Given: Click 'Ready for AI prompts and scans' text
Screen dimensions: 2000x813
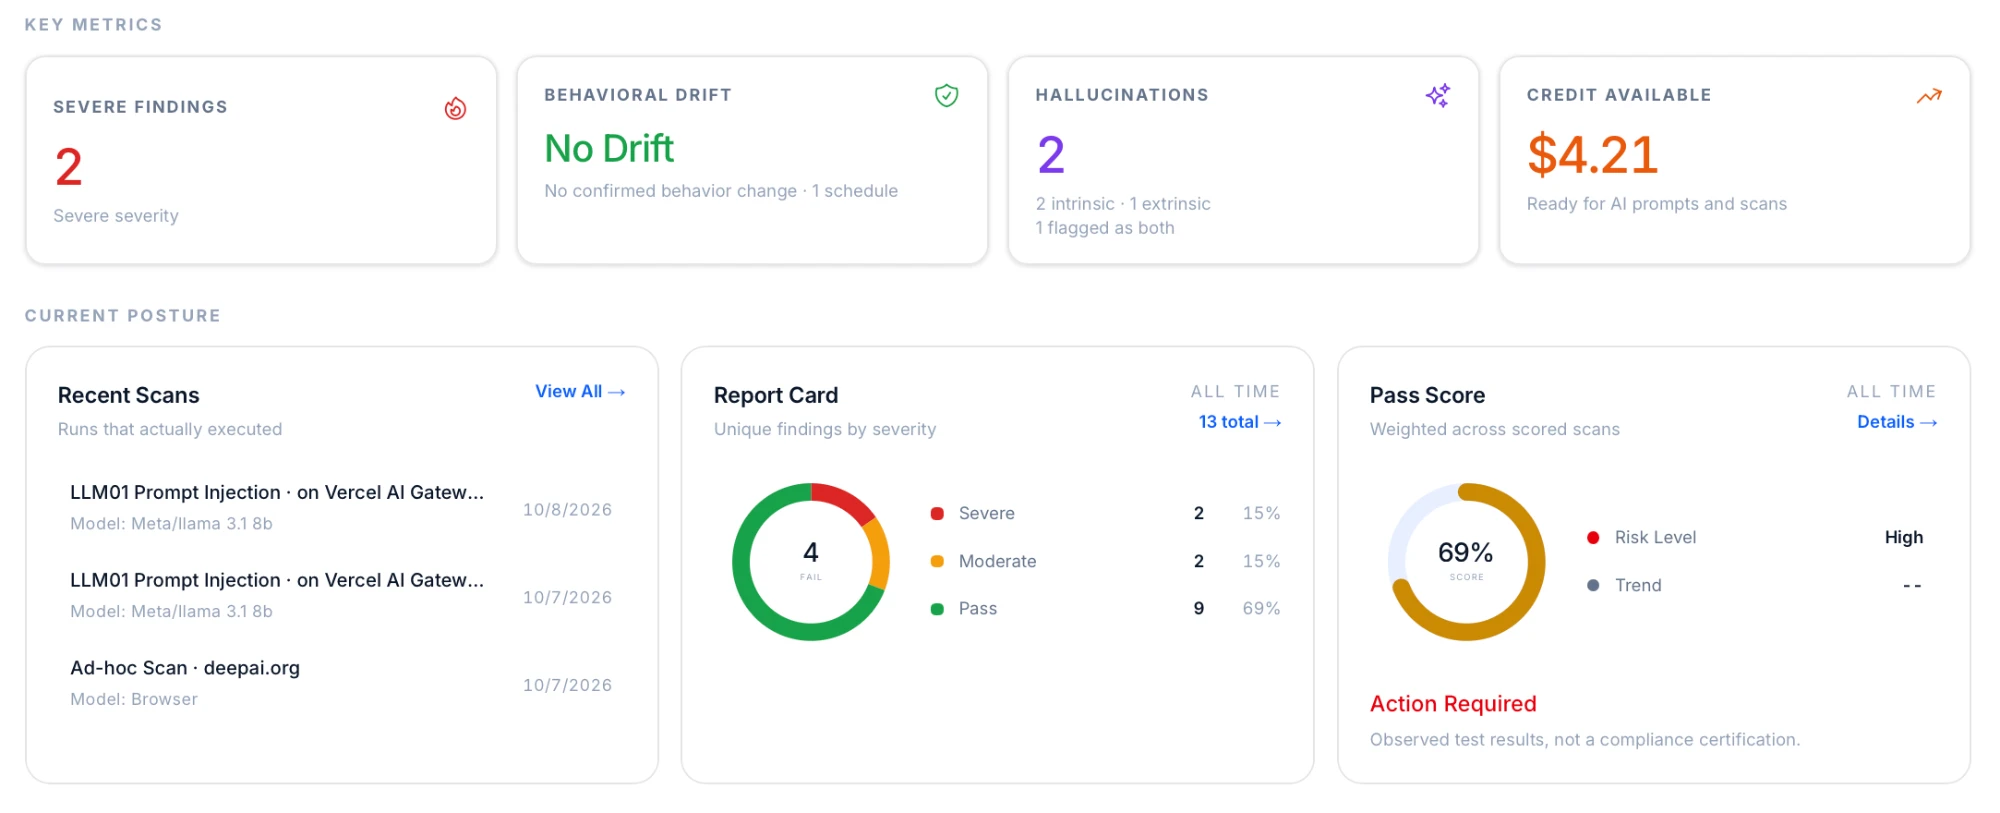Looking at the screenshot, I should coord(1656,204).
